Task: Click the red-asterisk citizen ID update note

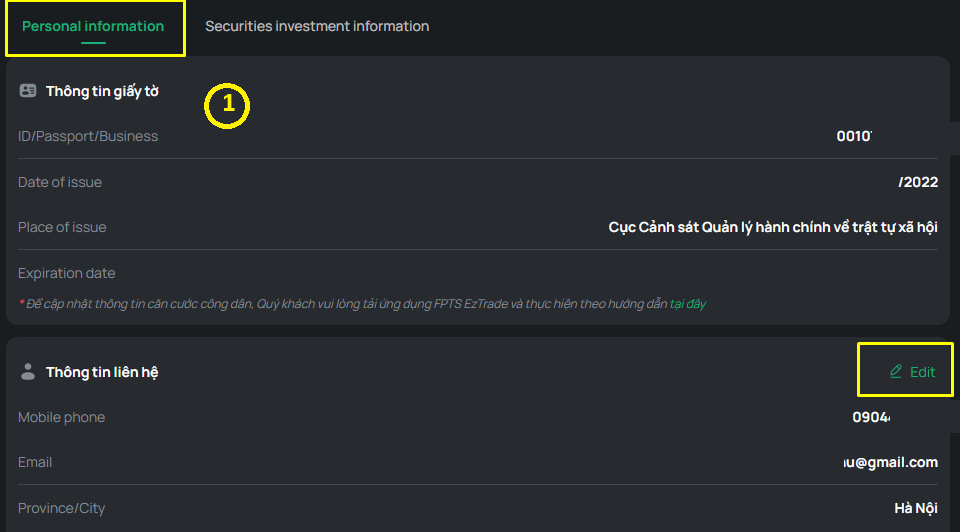Action: pyautogui.click(x=362, y=304)
